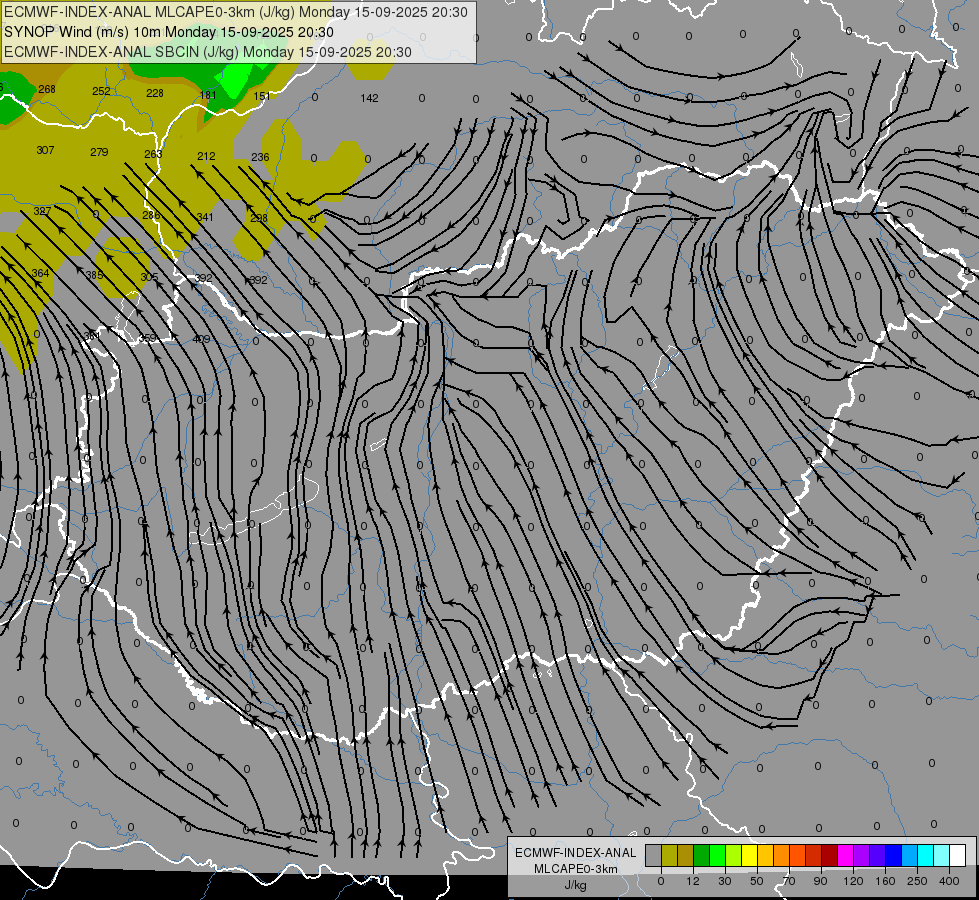Select the map value 142
The width and height of the screenshot is (979, 900).
pyautogui.click(x=370, y=98)
